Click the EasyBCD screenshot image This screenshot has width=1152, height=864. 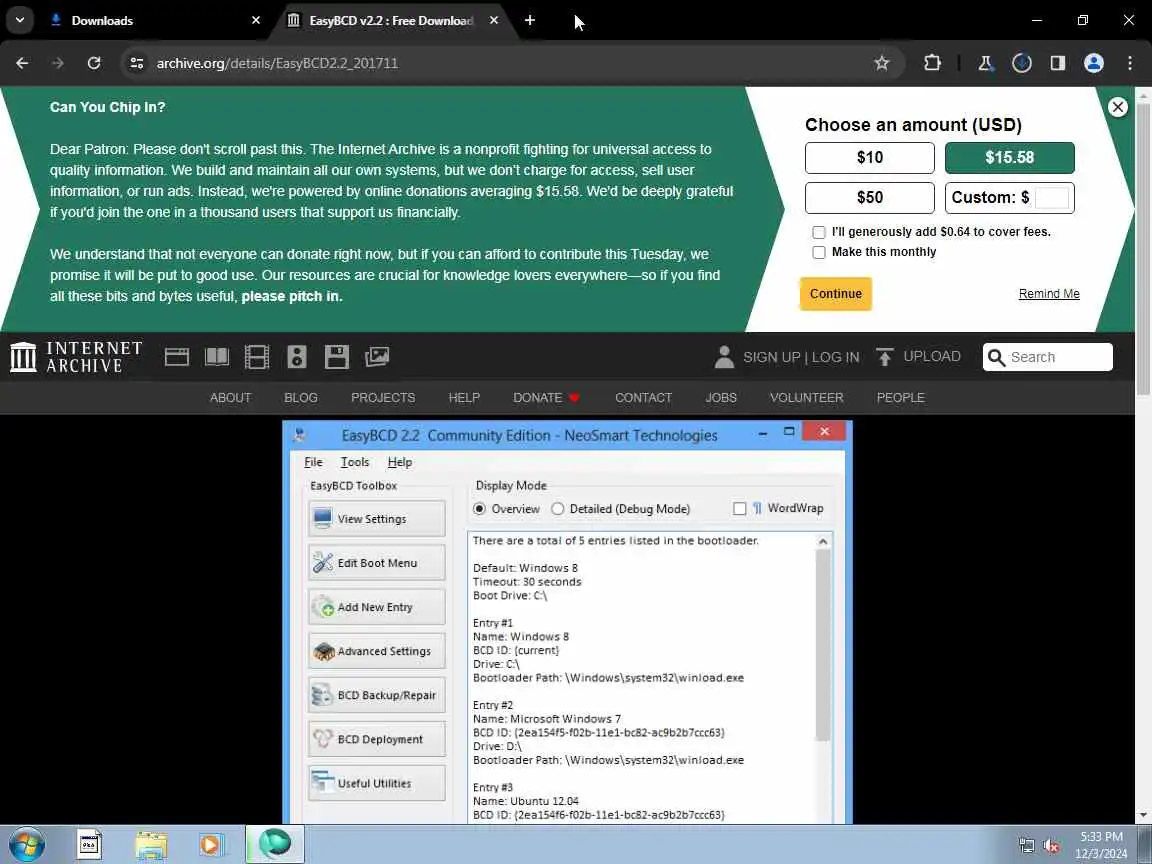point(567,622)
